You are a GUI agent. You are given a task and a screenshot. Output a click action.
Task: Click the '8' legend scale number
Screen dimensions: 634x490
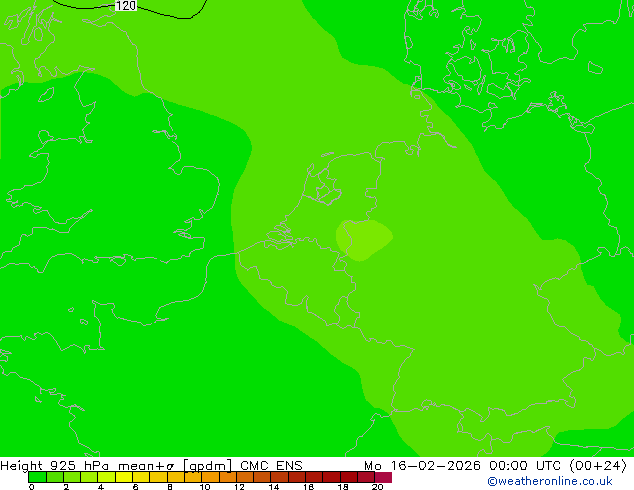click(170, 487)
